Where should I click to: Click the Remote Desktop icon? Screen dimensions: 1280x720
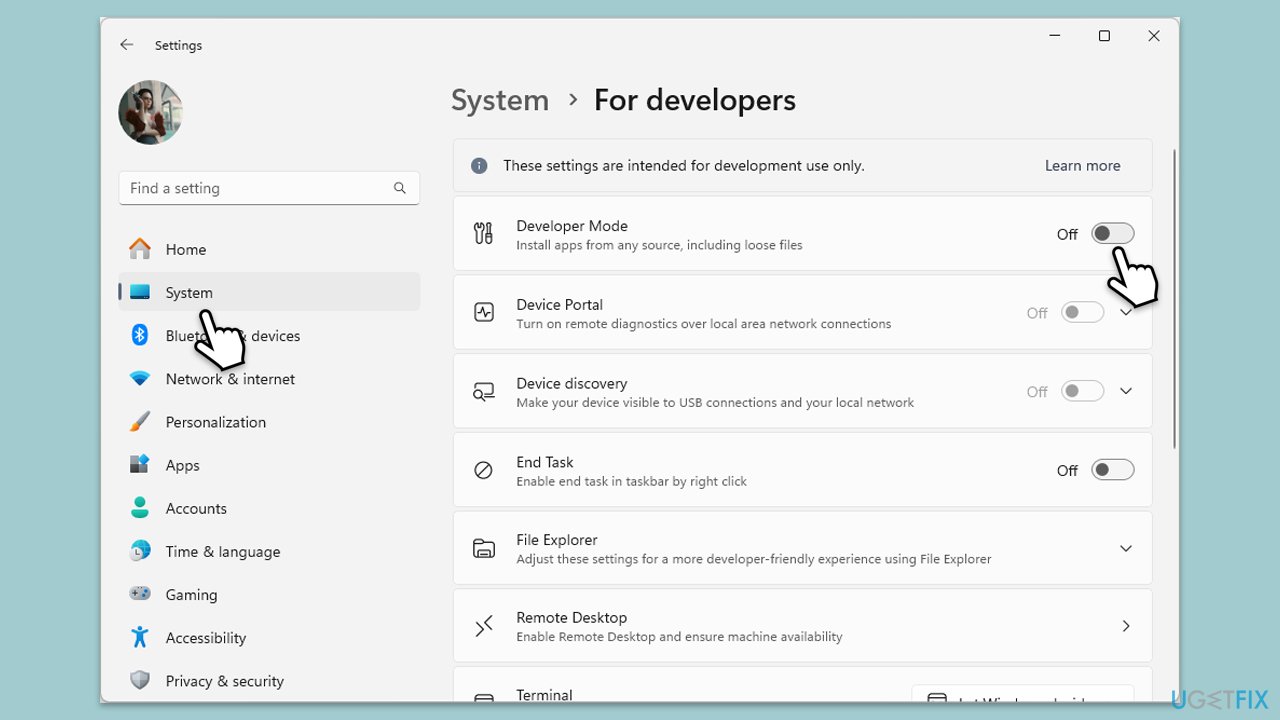tap(483, 626)
